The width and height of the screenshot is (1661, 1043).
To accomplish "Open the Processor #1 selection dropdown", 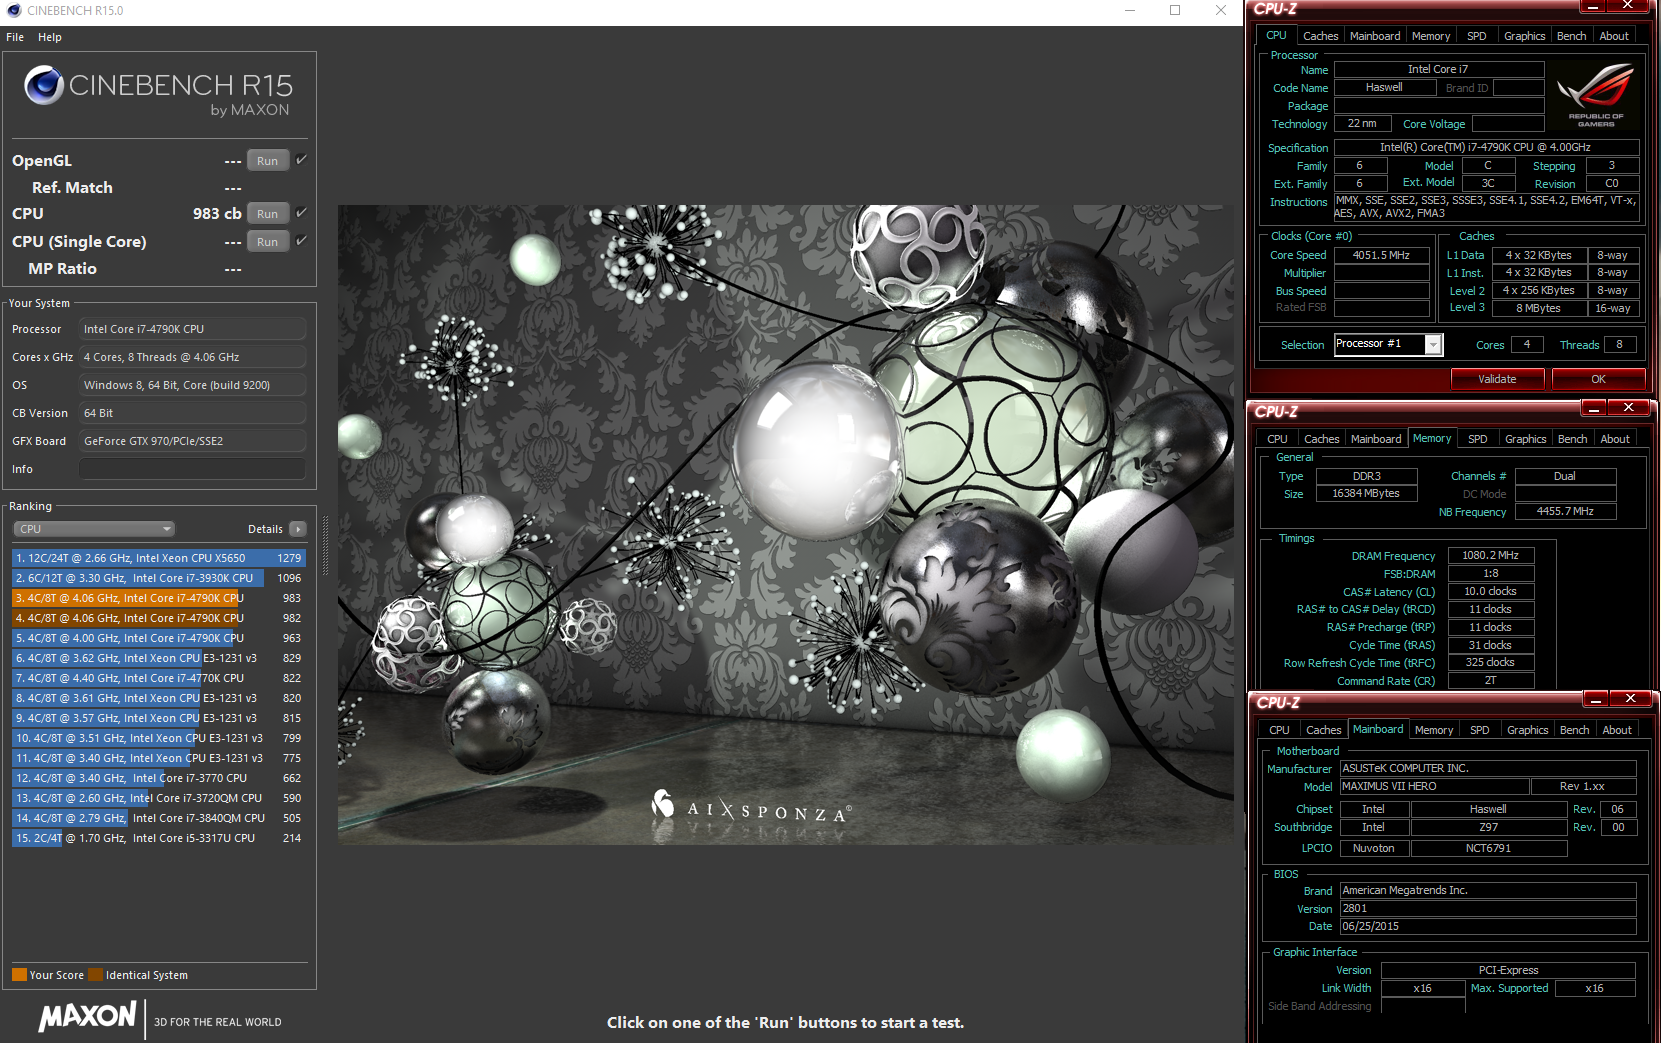I will [1433, 345].
